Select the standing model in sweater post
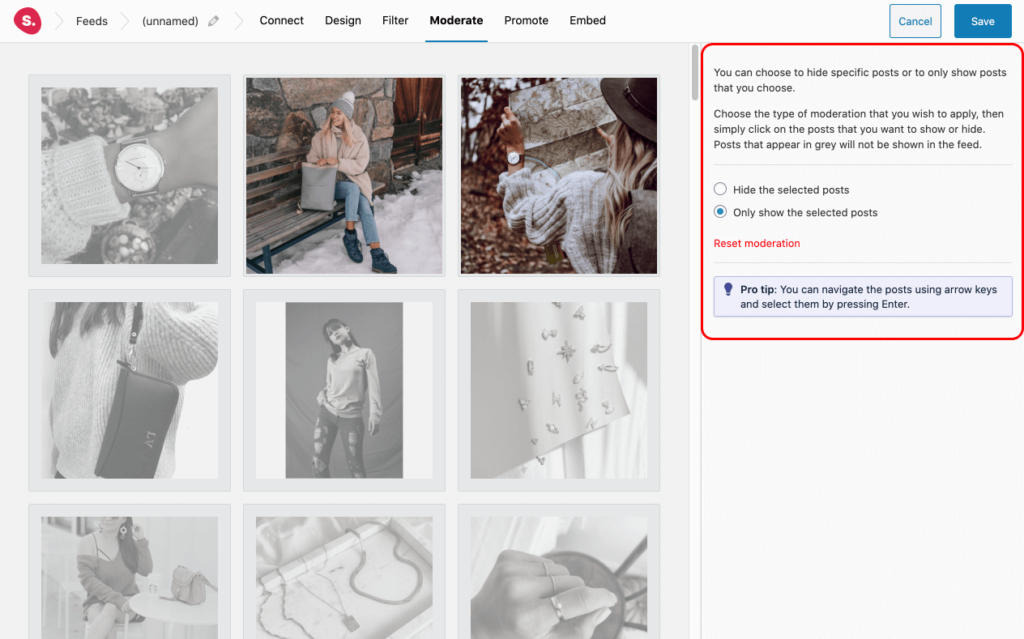1024x639 pixels. coord(344,390)
